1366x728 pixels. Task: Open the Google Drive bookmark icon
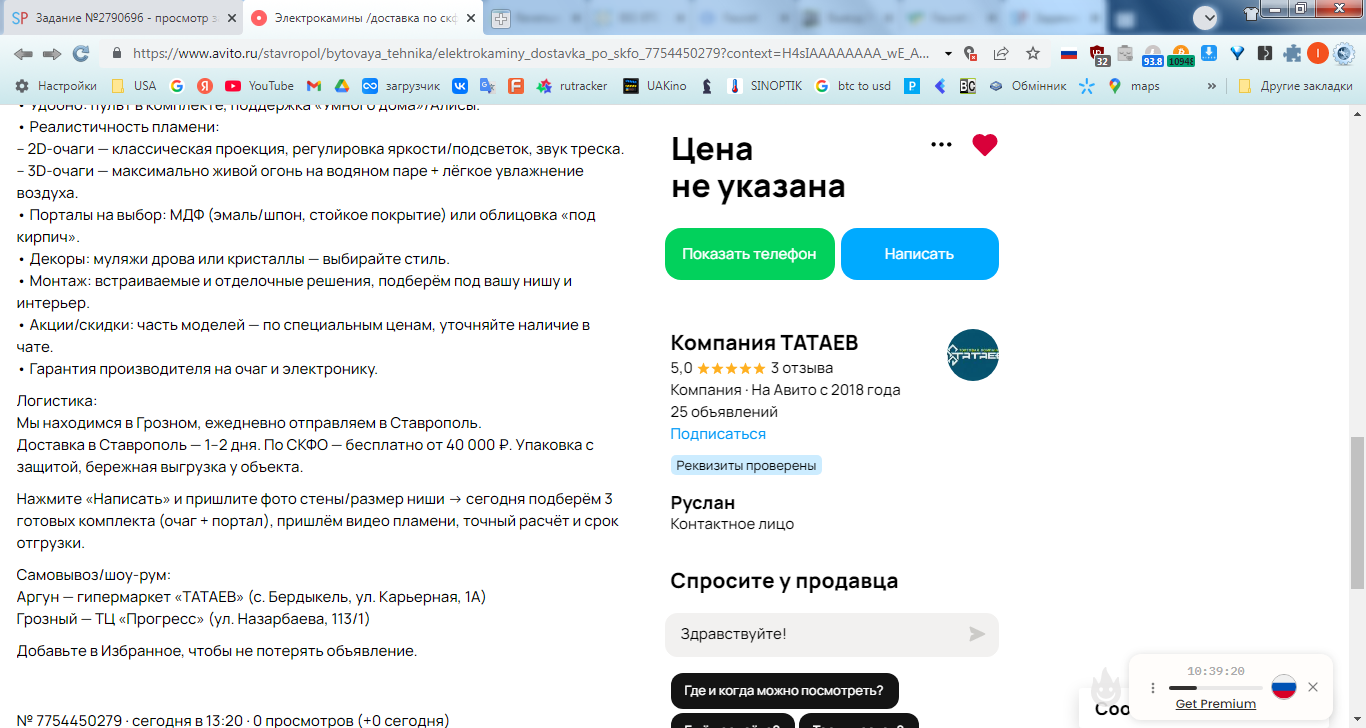click(x=341, y=86)
